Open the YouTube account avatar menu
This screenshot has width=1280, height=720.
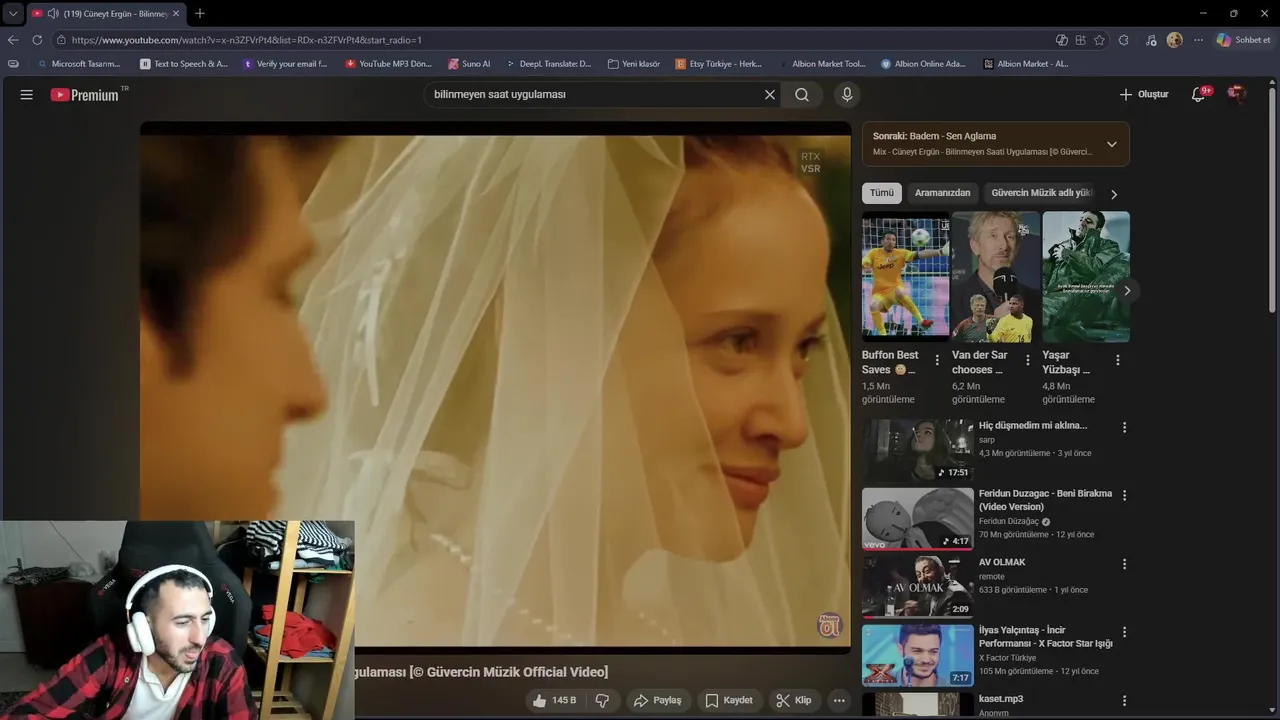click(x=1237, y=94)
